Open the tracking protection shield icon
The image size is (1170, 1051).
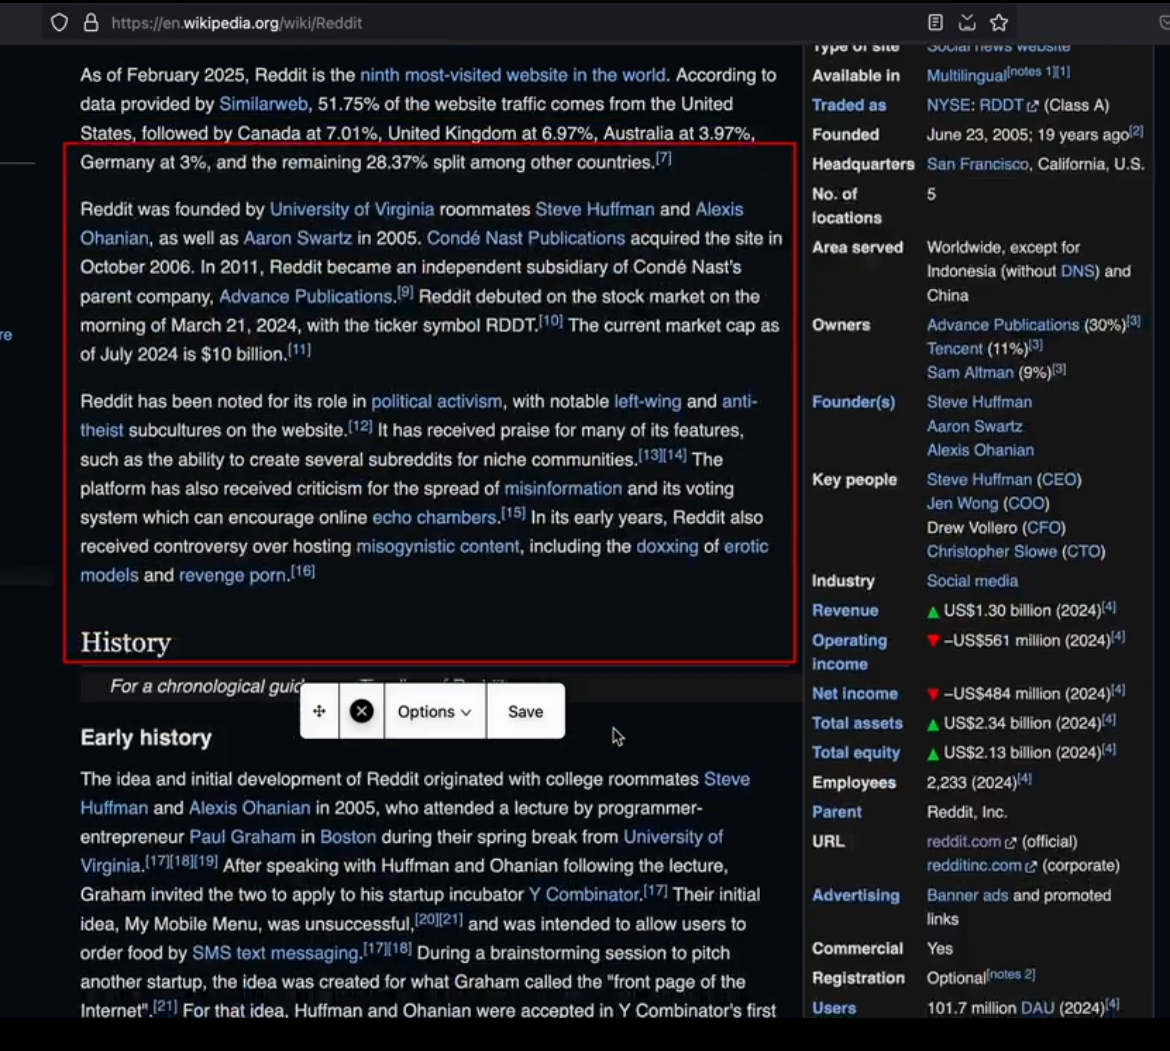59,22
